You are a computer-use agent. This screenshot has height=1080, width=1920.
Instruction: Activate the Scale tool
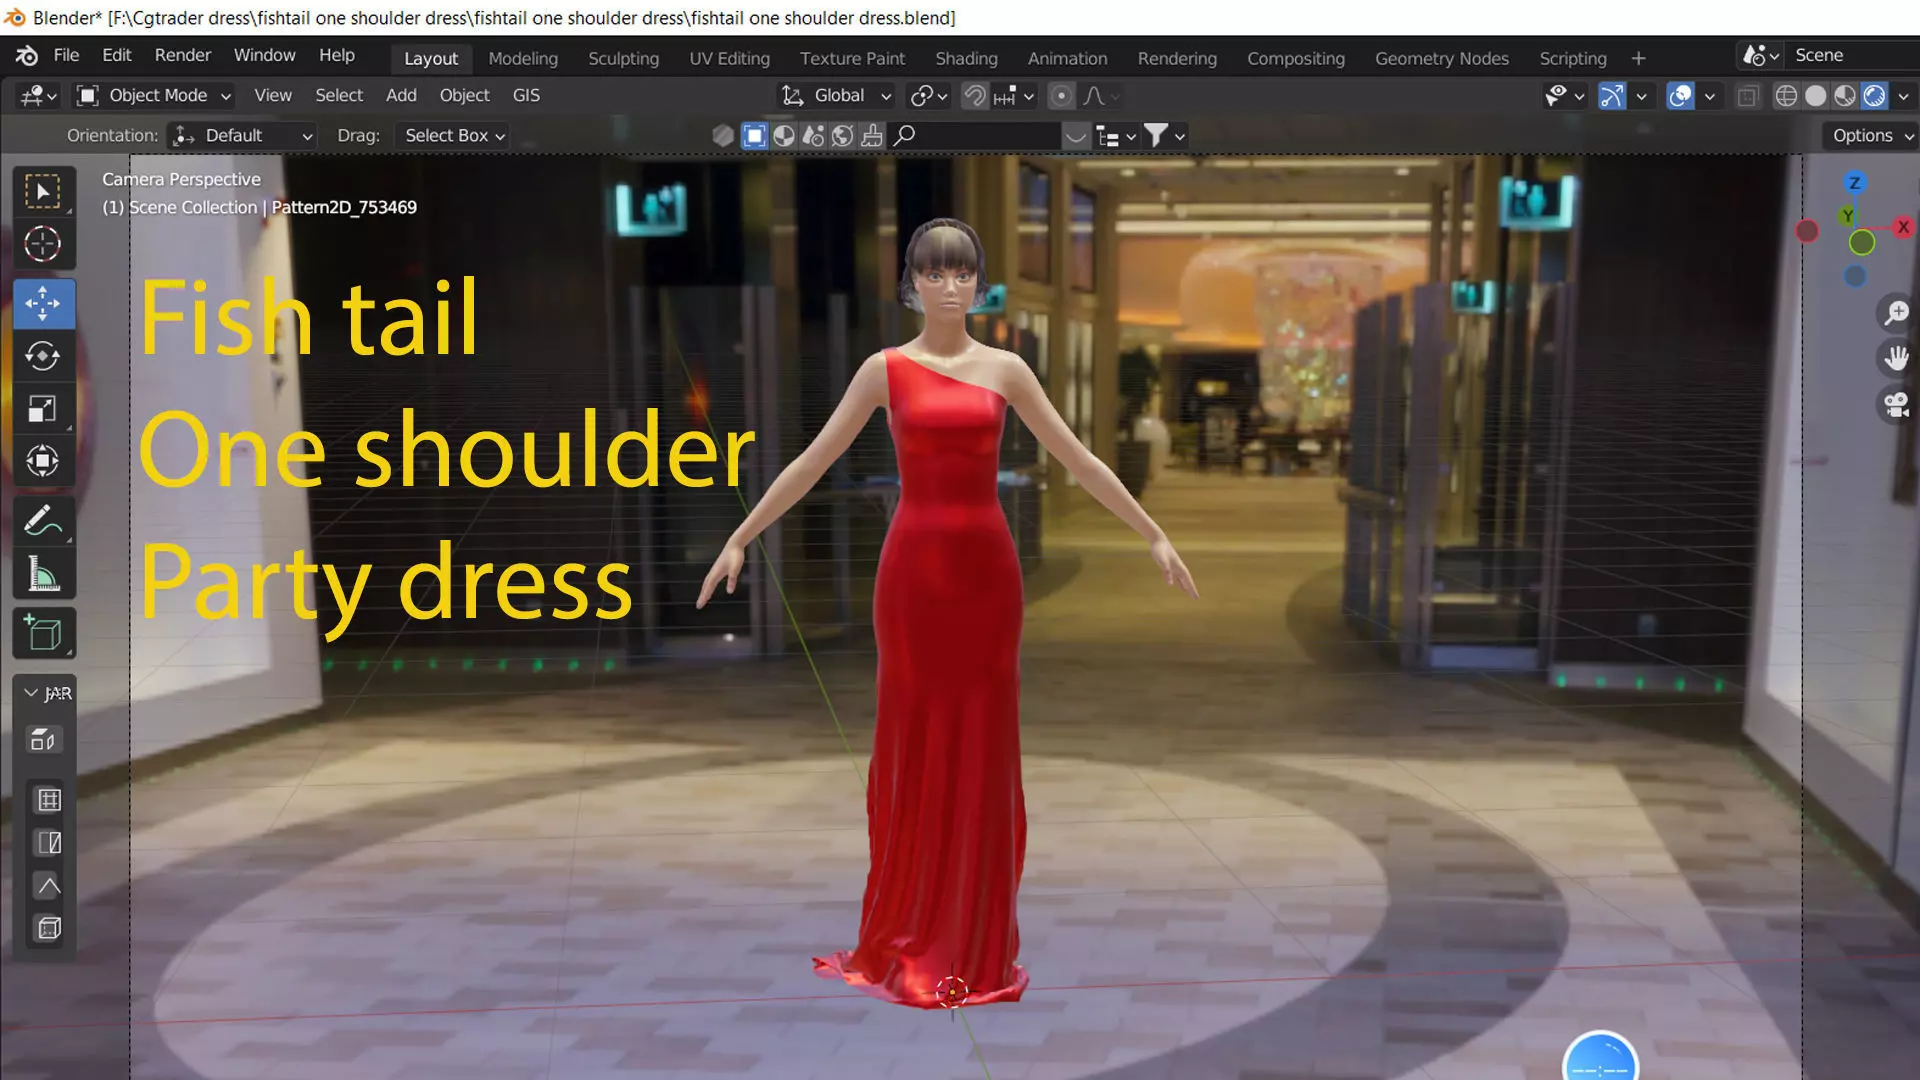pos(42,409)
